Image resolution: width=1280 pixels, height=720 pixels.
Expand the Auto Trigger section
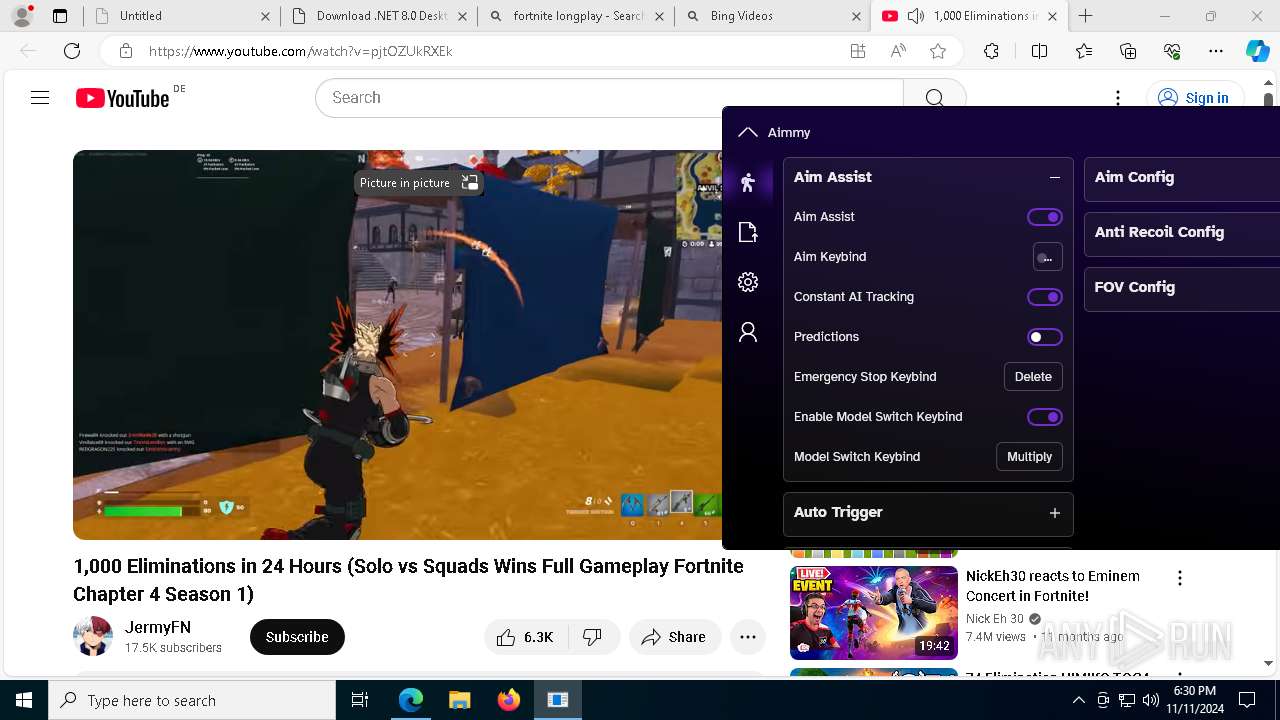[1054, 513]
